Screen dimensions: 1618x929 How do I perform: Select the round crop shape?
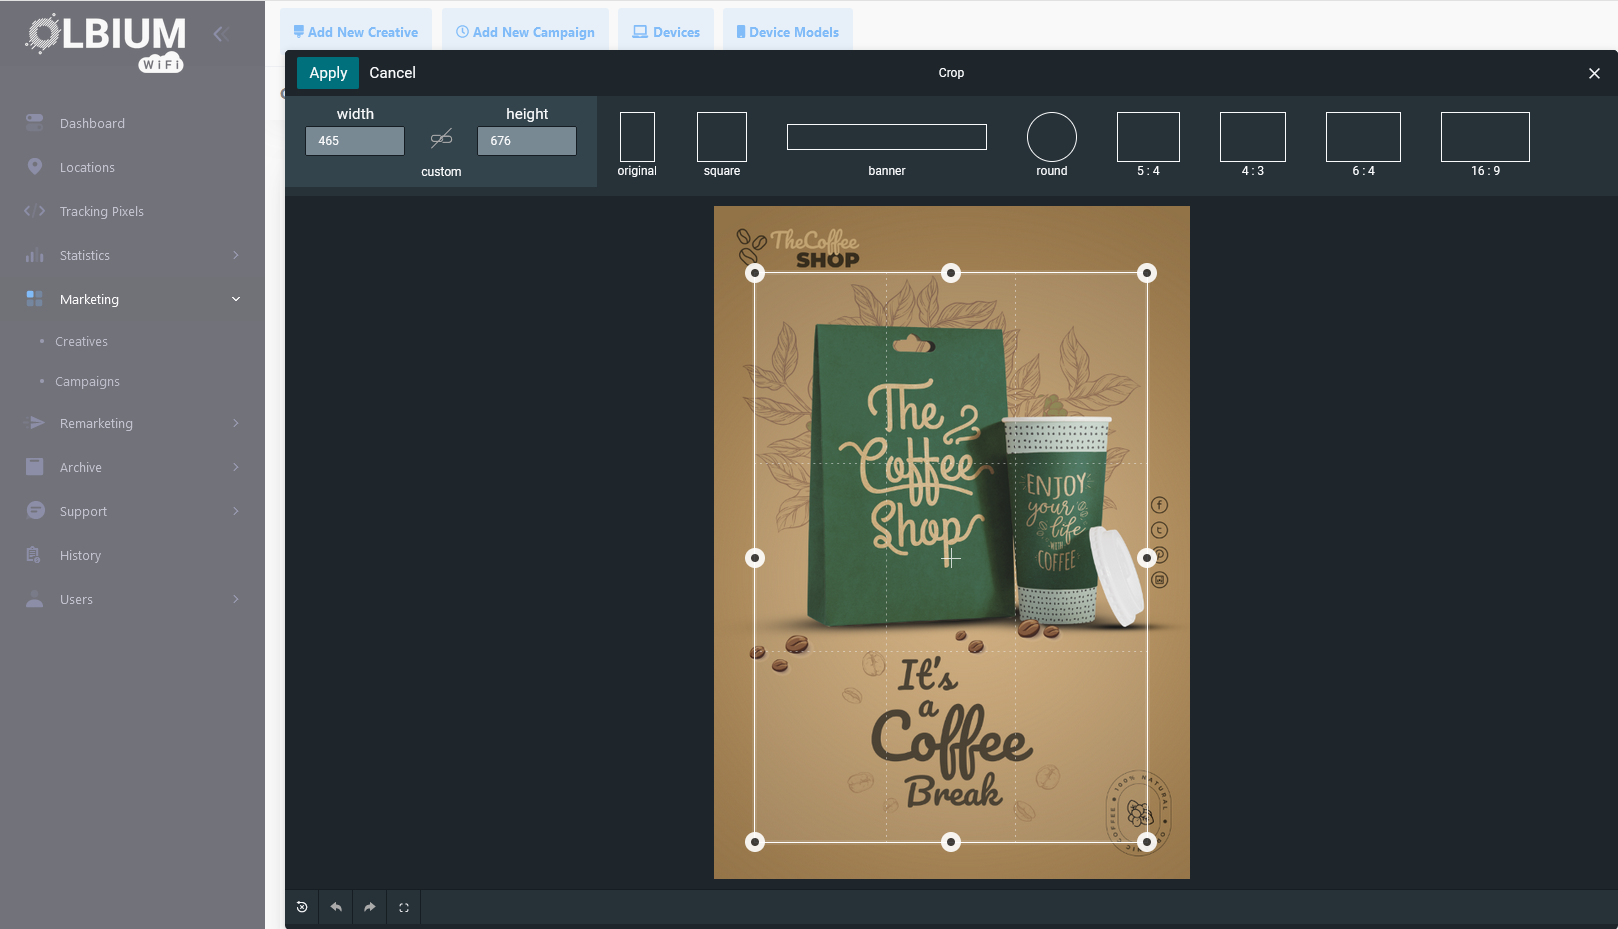coord(1051,138)
